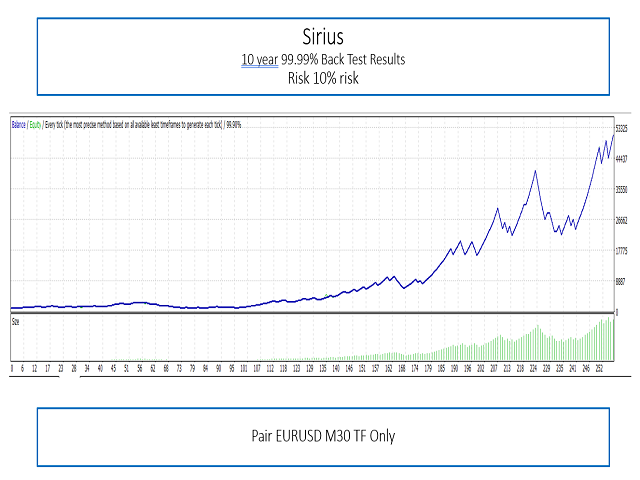Click the 'Balance' legend label
Screen dimensions: 640x480
pos(19,125)
